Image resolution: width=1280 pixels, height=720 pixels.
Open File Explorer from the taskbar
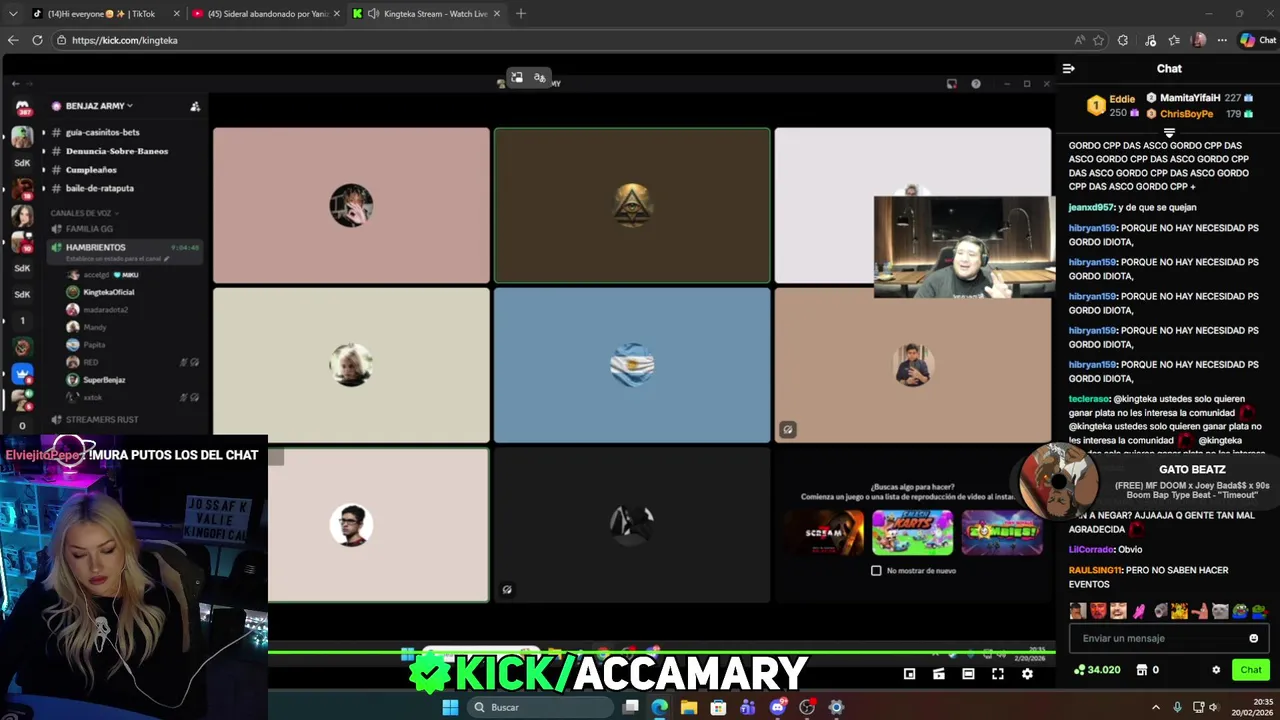pyautogui.click(x=689, y=707)
